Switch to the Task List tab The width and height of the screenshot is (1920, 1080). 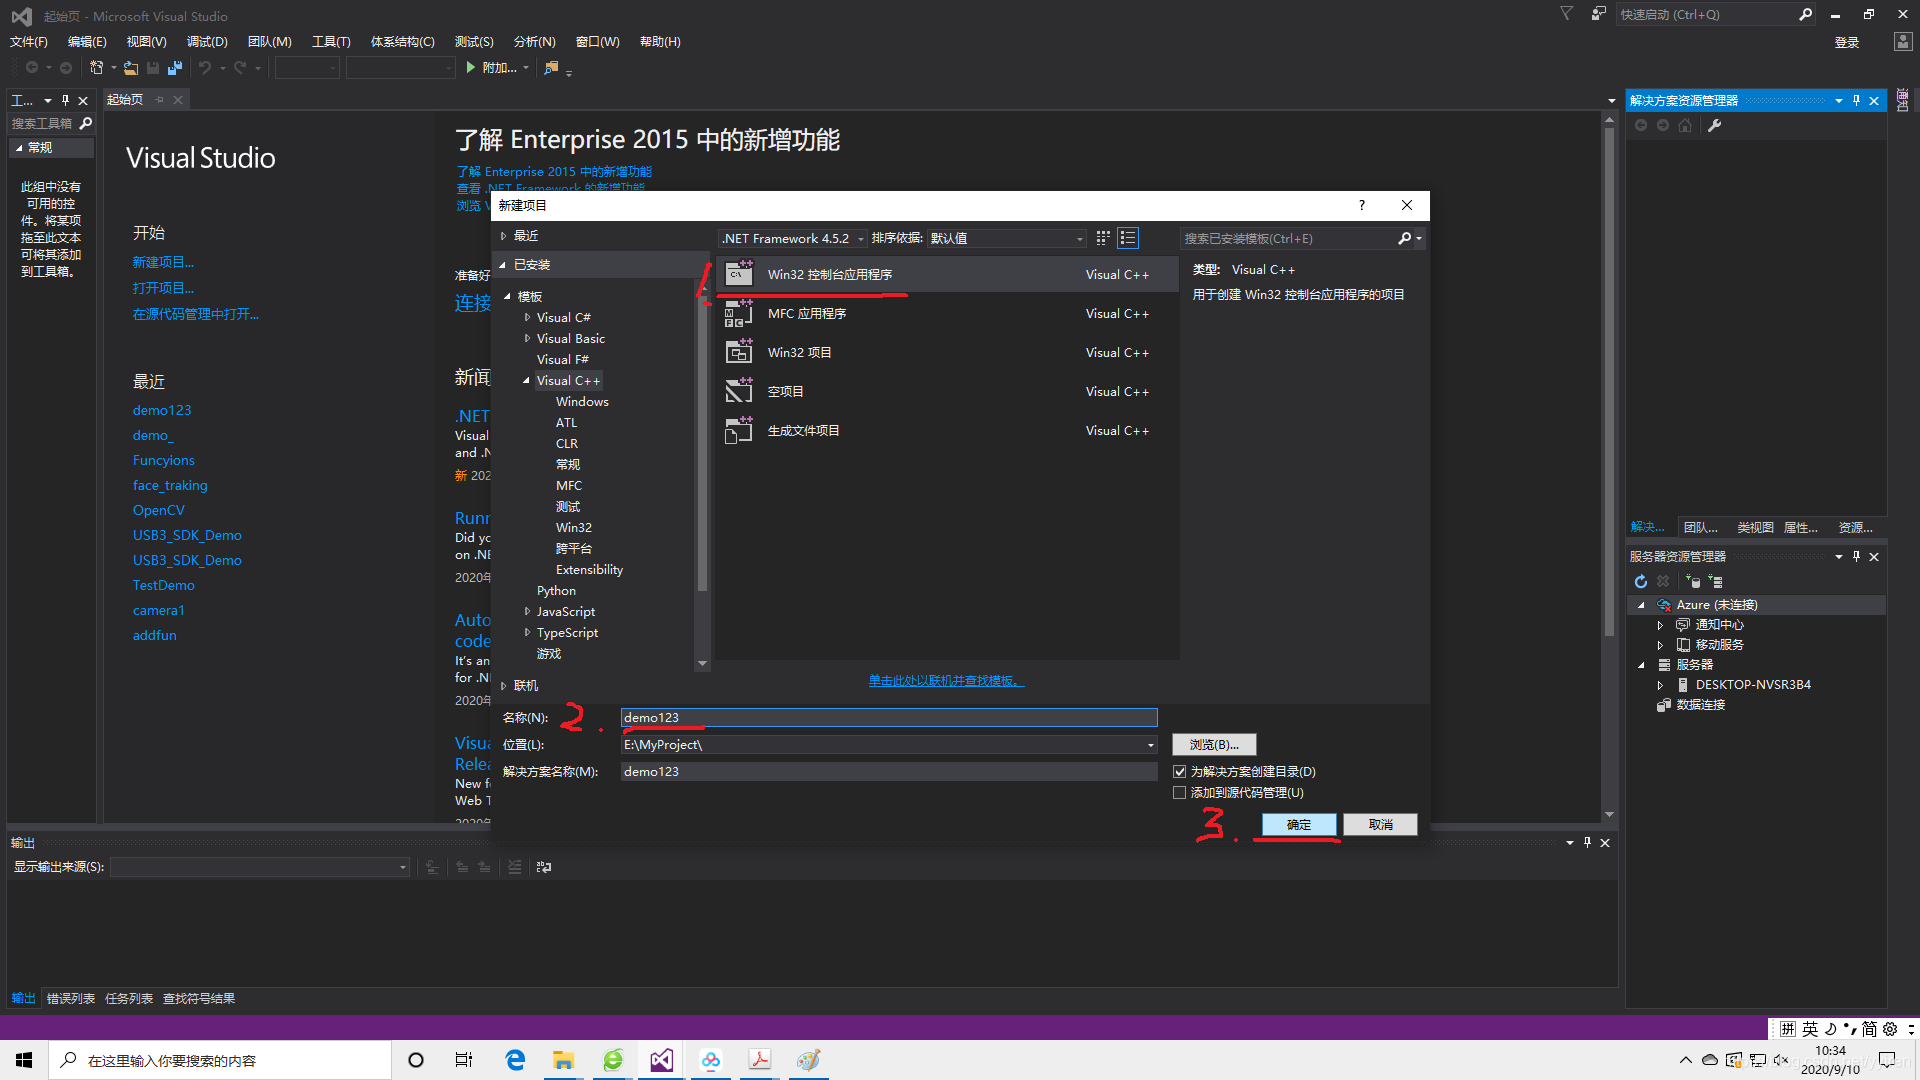click(x=129, y=998)
